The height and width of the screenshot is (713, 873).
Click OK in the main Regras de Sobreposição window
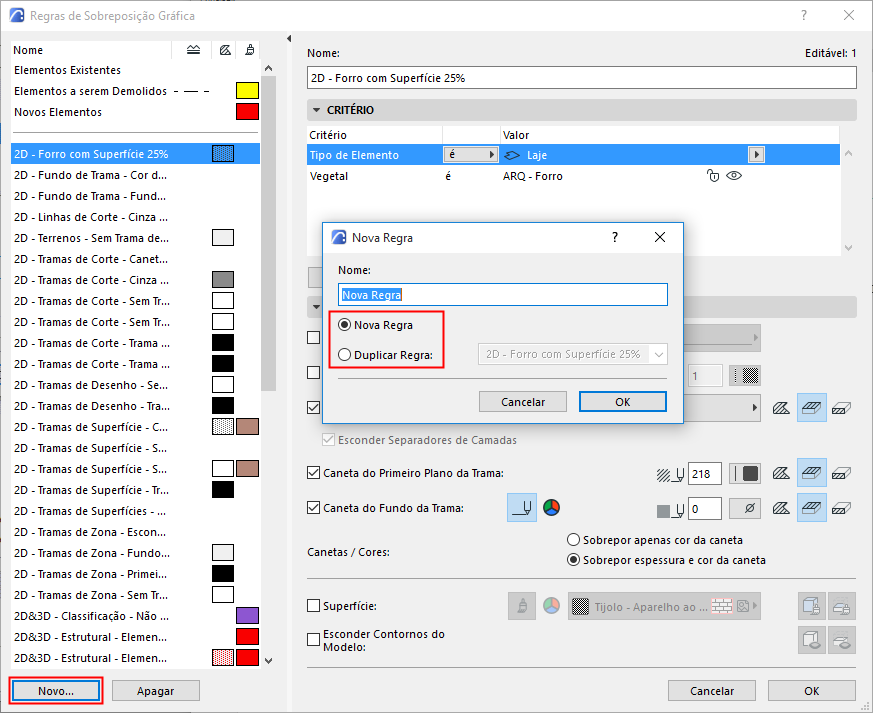(812, 691)
